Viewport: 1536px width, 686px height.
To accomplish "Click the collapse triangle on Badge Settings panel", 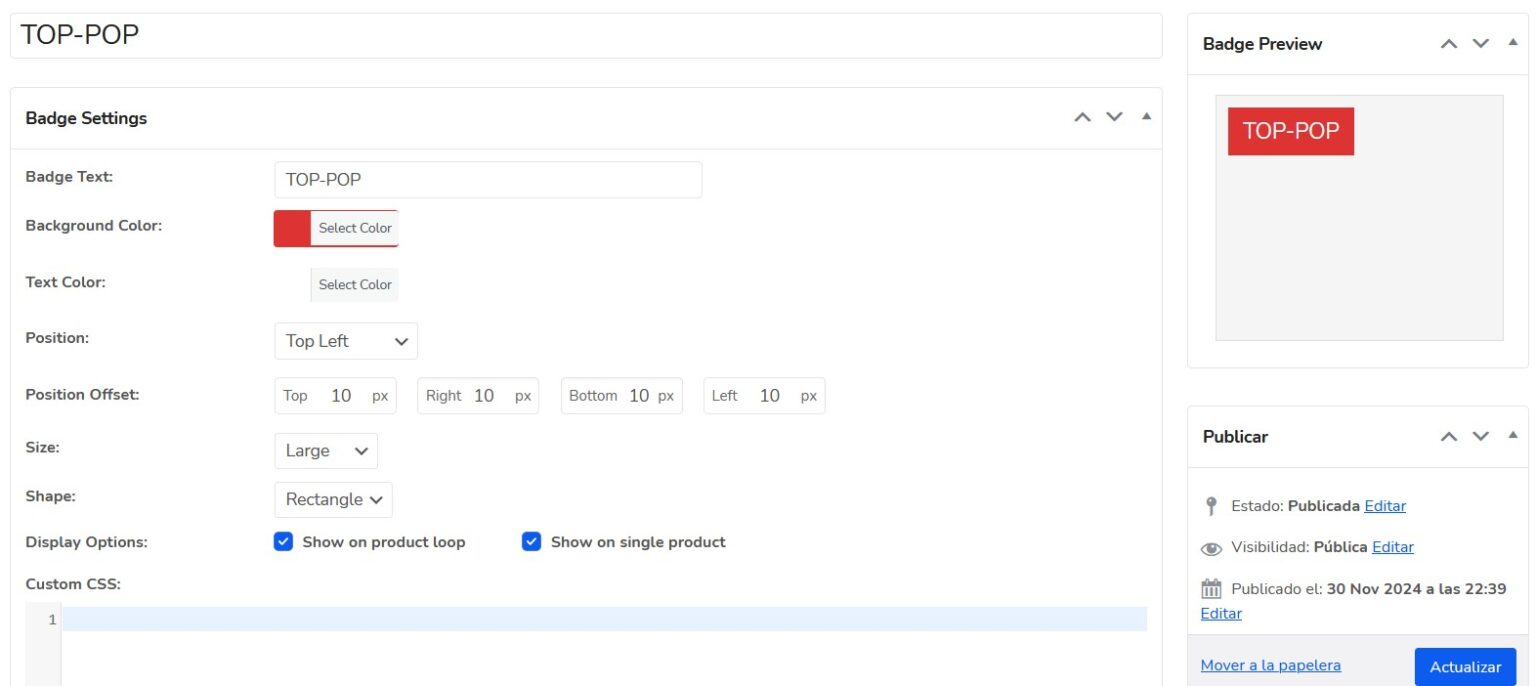I will [x=1146, y=115].
